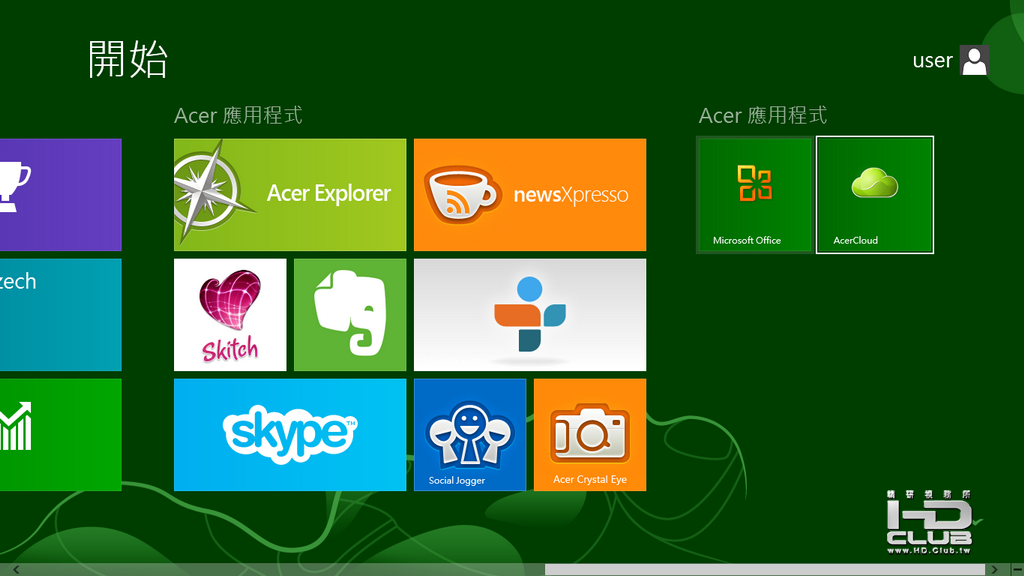Click the 'user' account name
Image resolution: width=1024 pixels, height=576 pixels.
point(932,61)
